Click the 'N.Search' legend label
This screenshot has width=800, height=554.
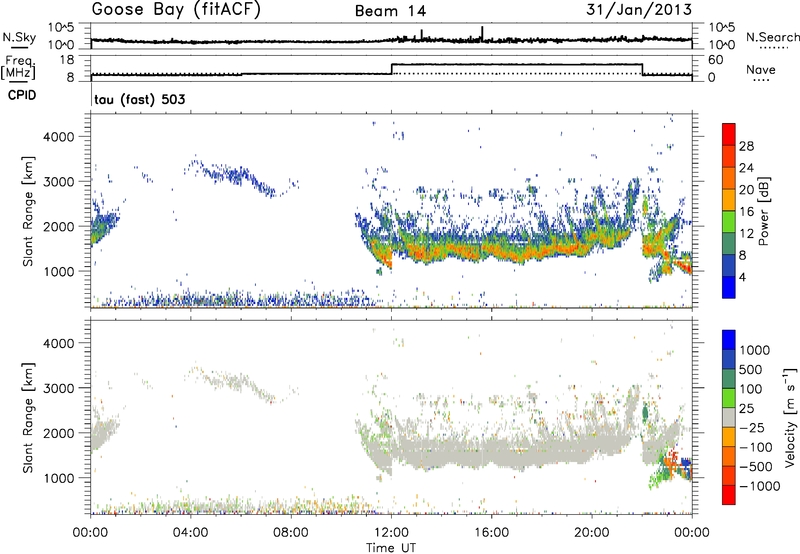tap(773, 37)
